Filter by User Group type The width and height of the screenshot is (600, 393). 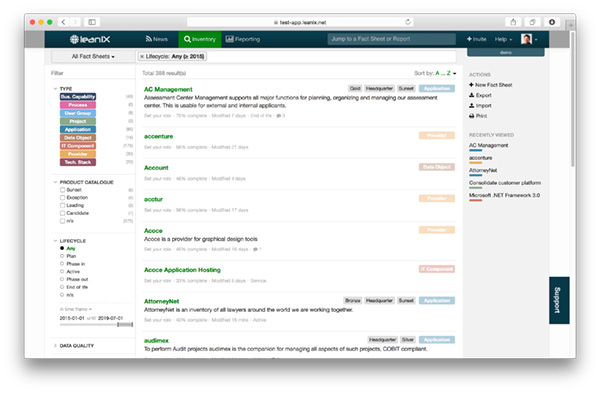[x=78, y=113]
